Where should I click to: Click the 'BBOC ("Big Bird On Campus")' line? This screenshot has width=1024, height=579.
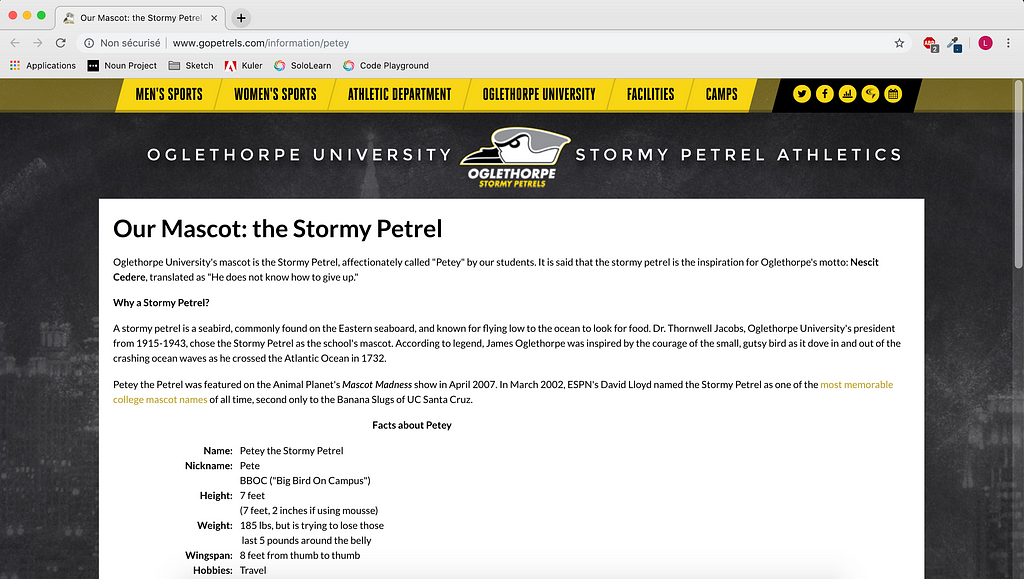(x=305, y=480)
